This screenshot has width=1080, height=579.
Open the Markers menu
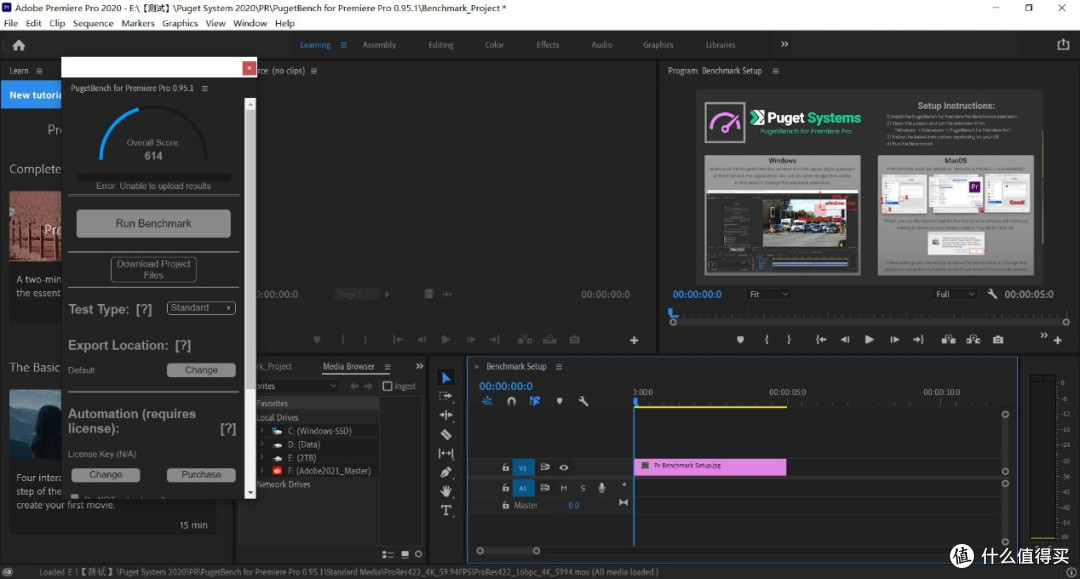[x=138, y=23]
